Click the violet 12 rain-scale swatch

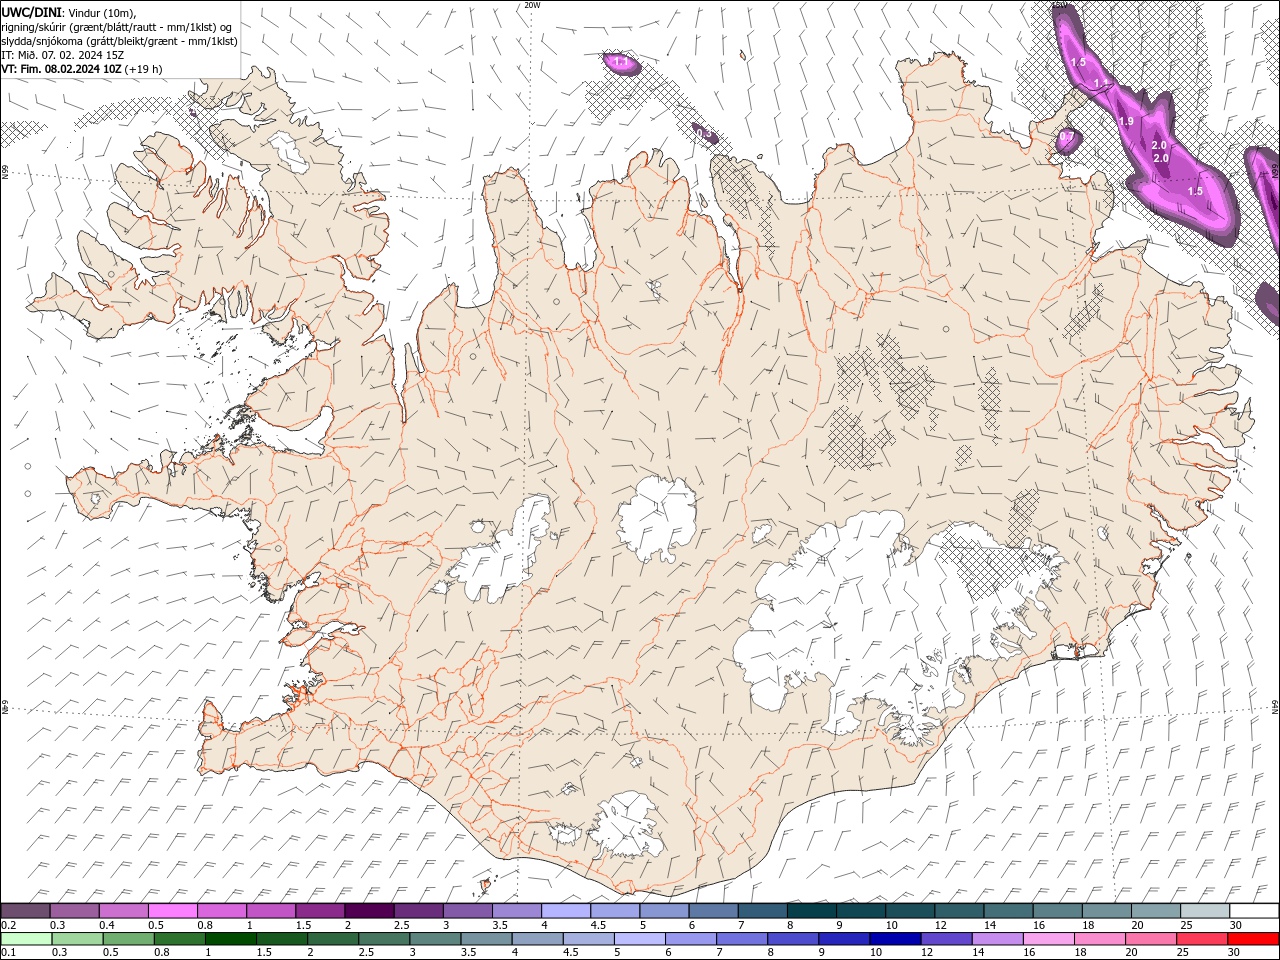(x=945, y=939)
